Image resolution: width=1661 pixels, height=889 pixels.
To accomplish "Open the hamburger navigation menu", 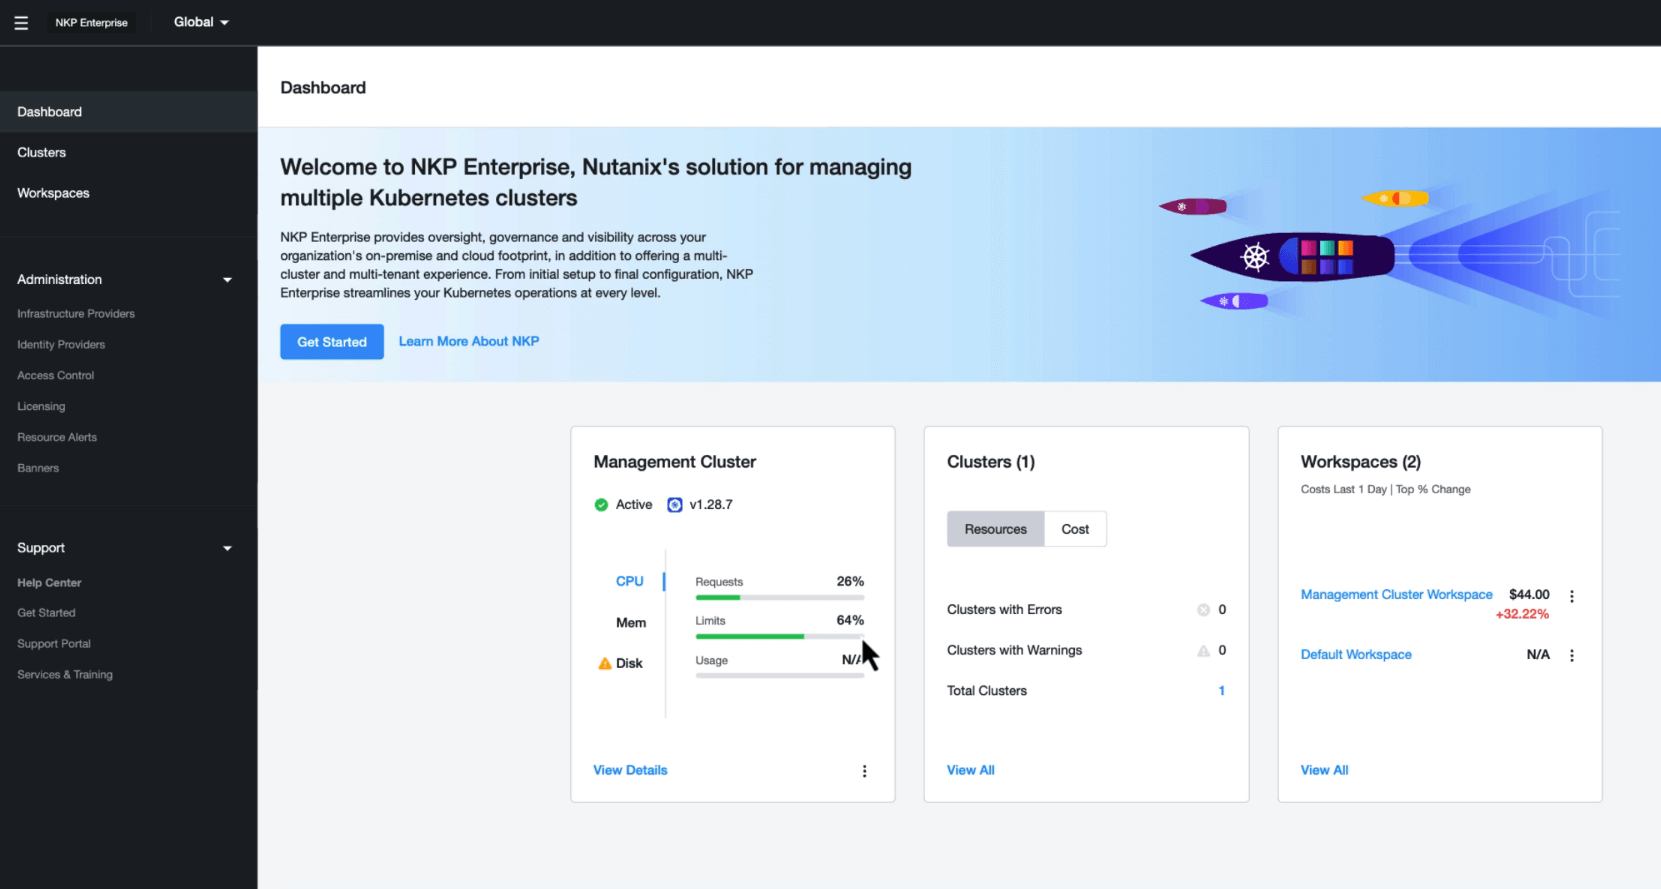I will point(21,22).
